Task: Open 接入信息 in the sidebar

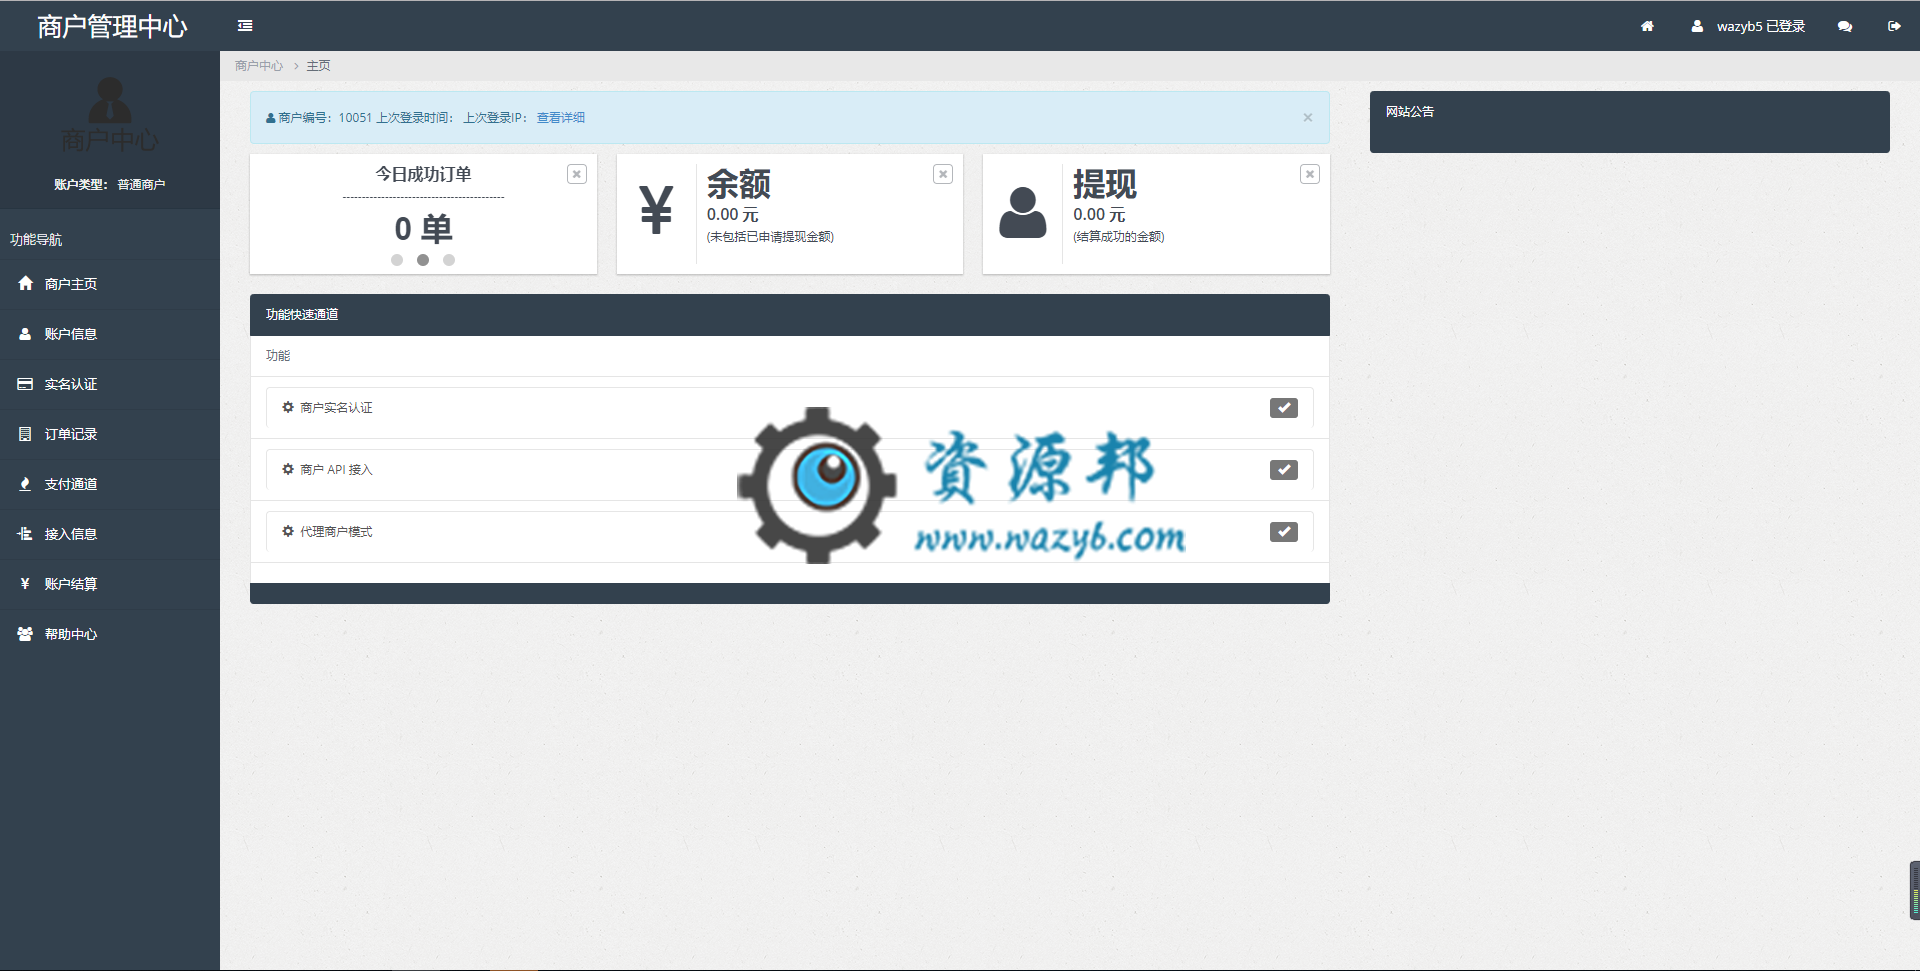Action: (110, 534)
